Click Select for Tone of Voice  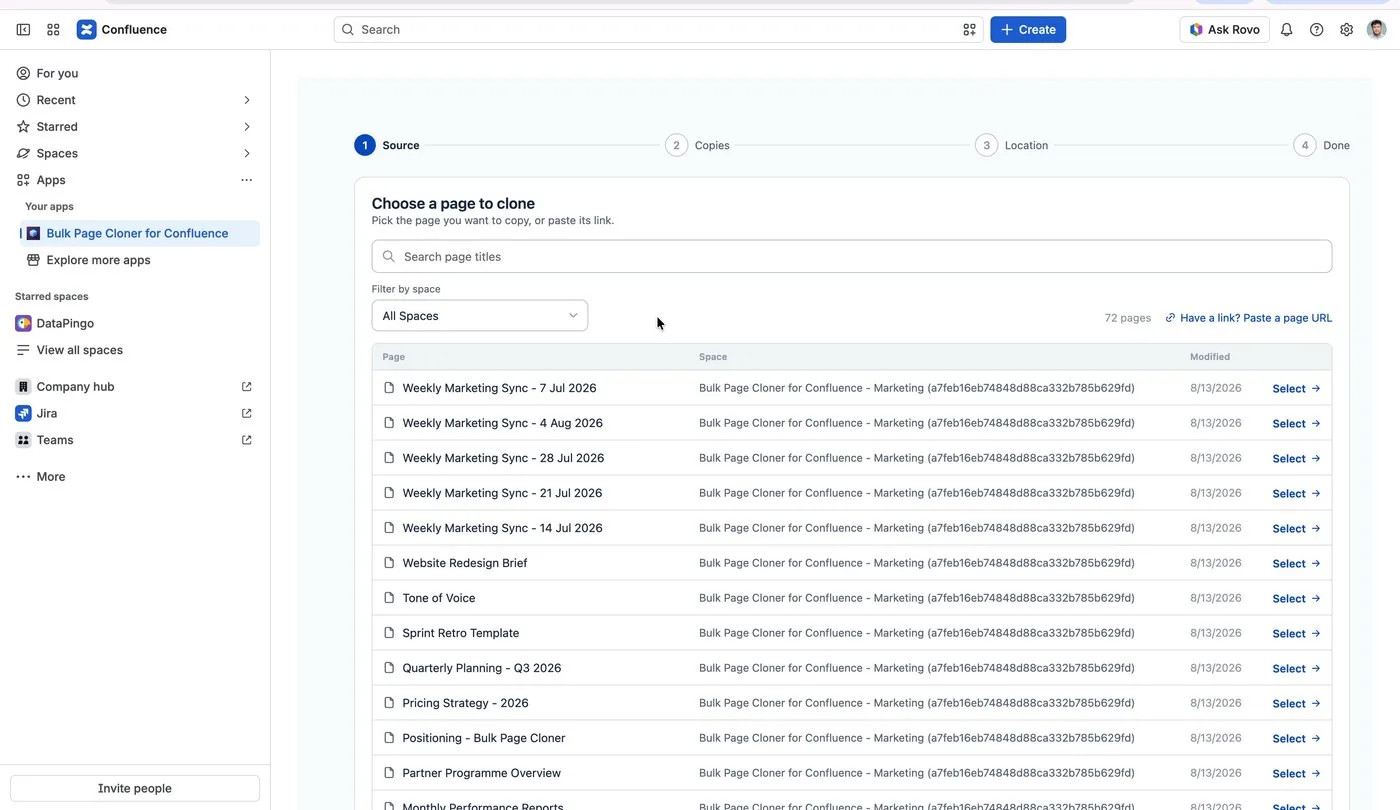(x=1296, y=599)
